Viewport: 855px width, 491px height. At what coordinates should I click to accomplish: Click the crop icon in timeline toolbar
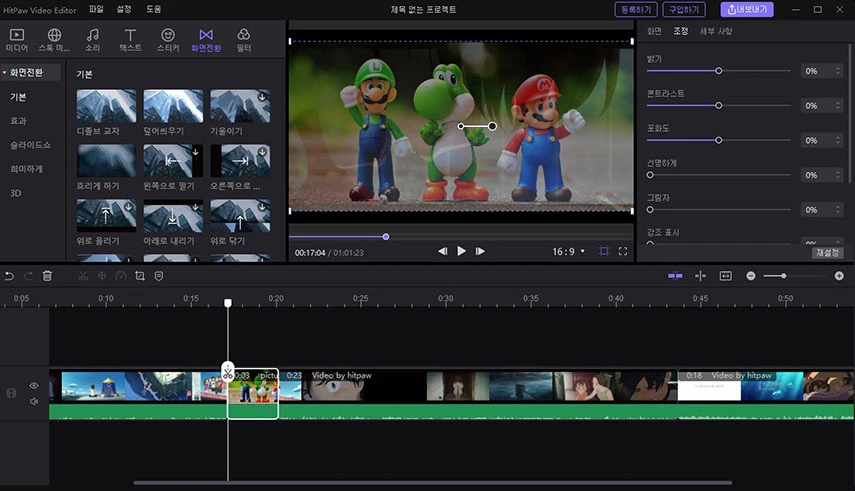(140, 276)
